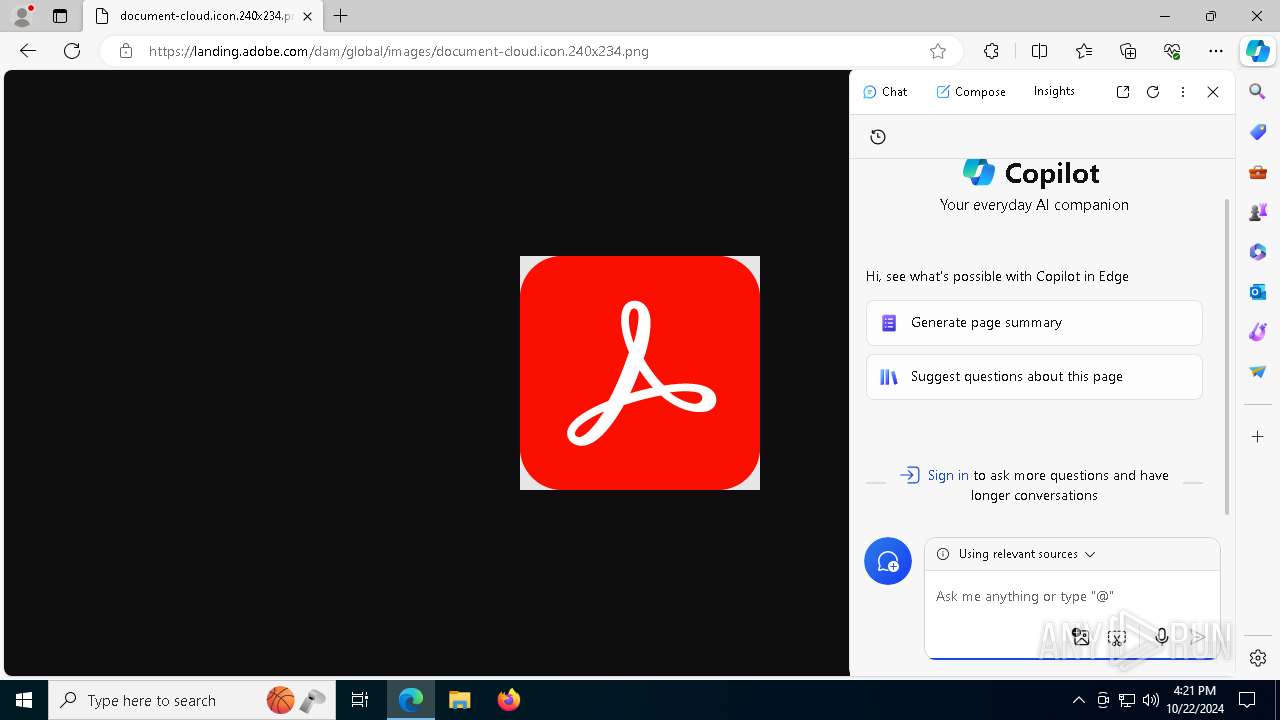The height and width of the screenshot is (720, 1280).
Task: Open sidebar Search icon
Action: (1258, 92)
